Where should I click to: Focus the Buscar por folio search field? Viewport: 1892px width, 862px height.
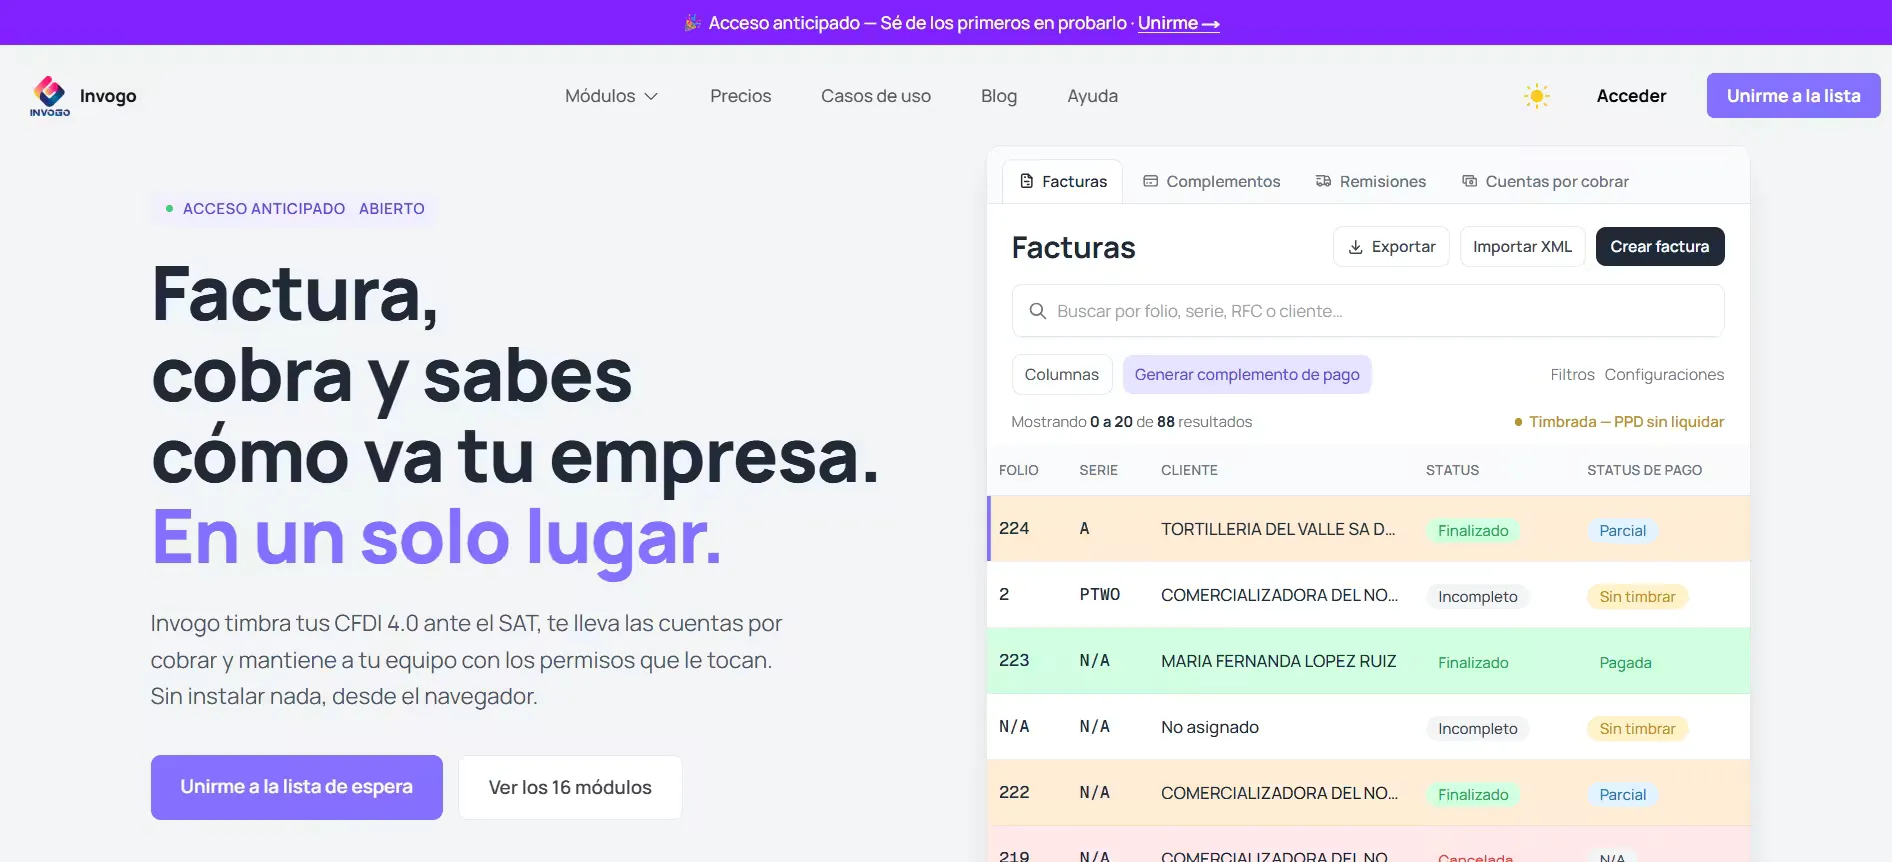pyautogui.click(x=1368, y=311)
